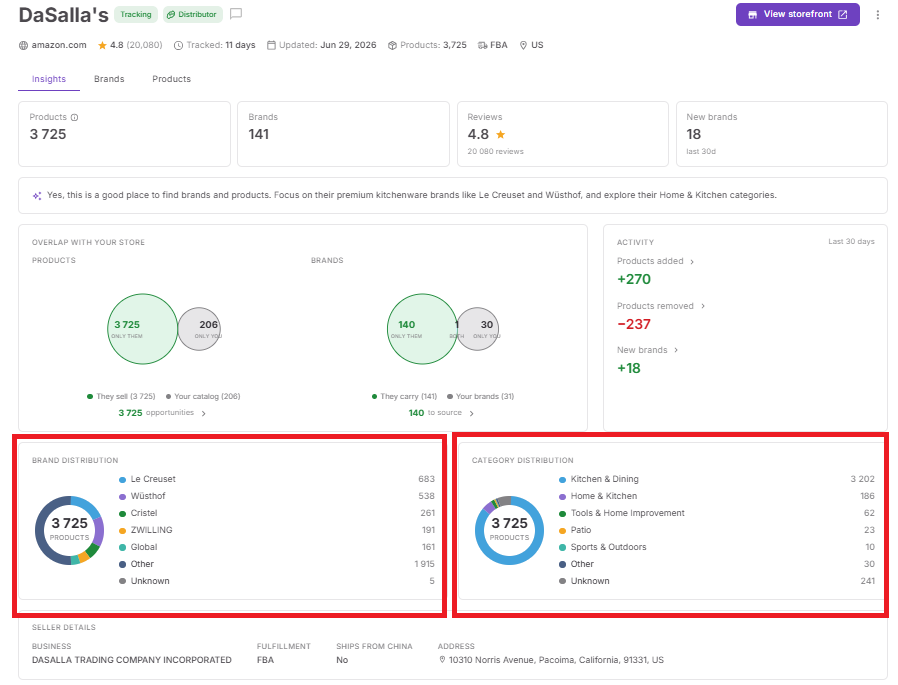898x685 pixels.
Task: Click the info icon on Products card
Action: point(74,117)
